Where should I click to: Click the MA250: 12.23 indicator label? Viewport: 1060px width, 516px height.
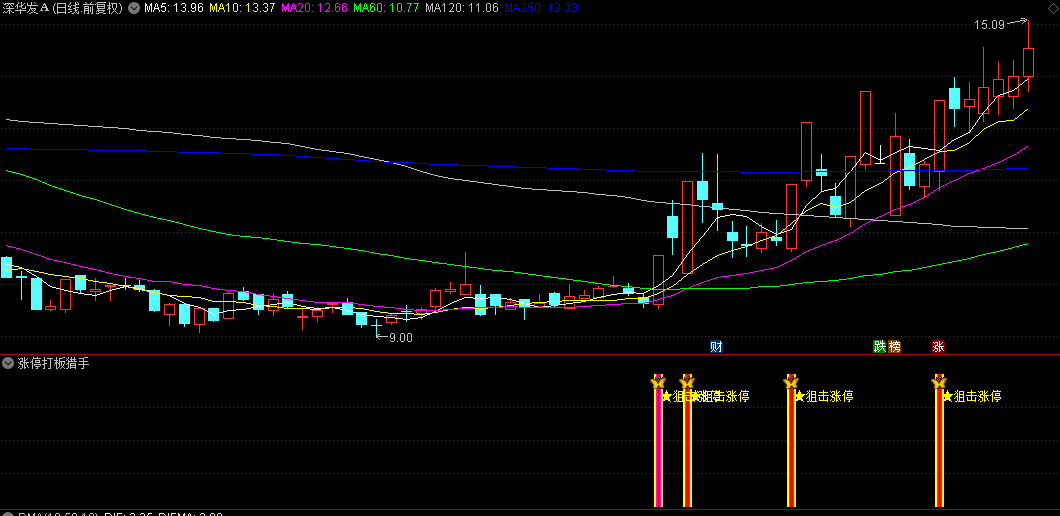(540, 8)
